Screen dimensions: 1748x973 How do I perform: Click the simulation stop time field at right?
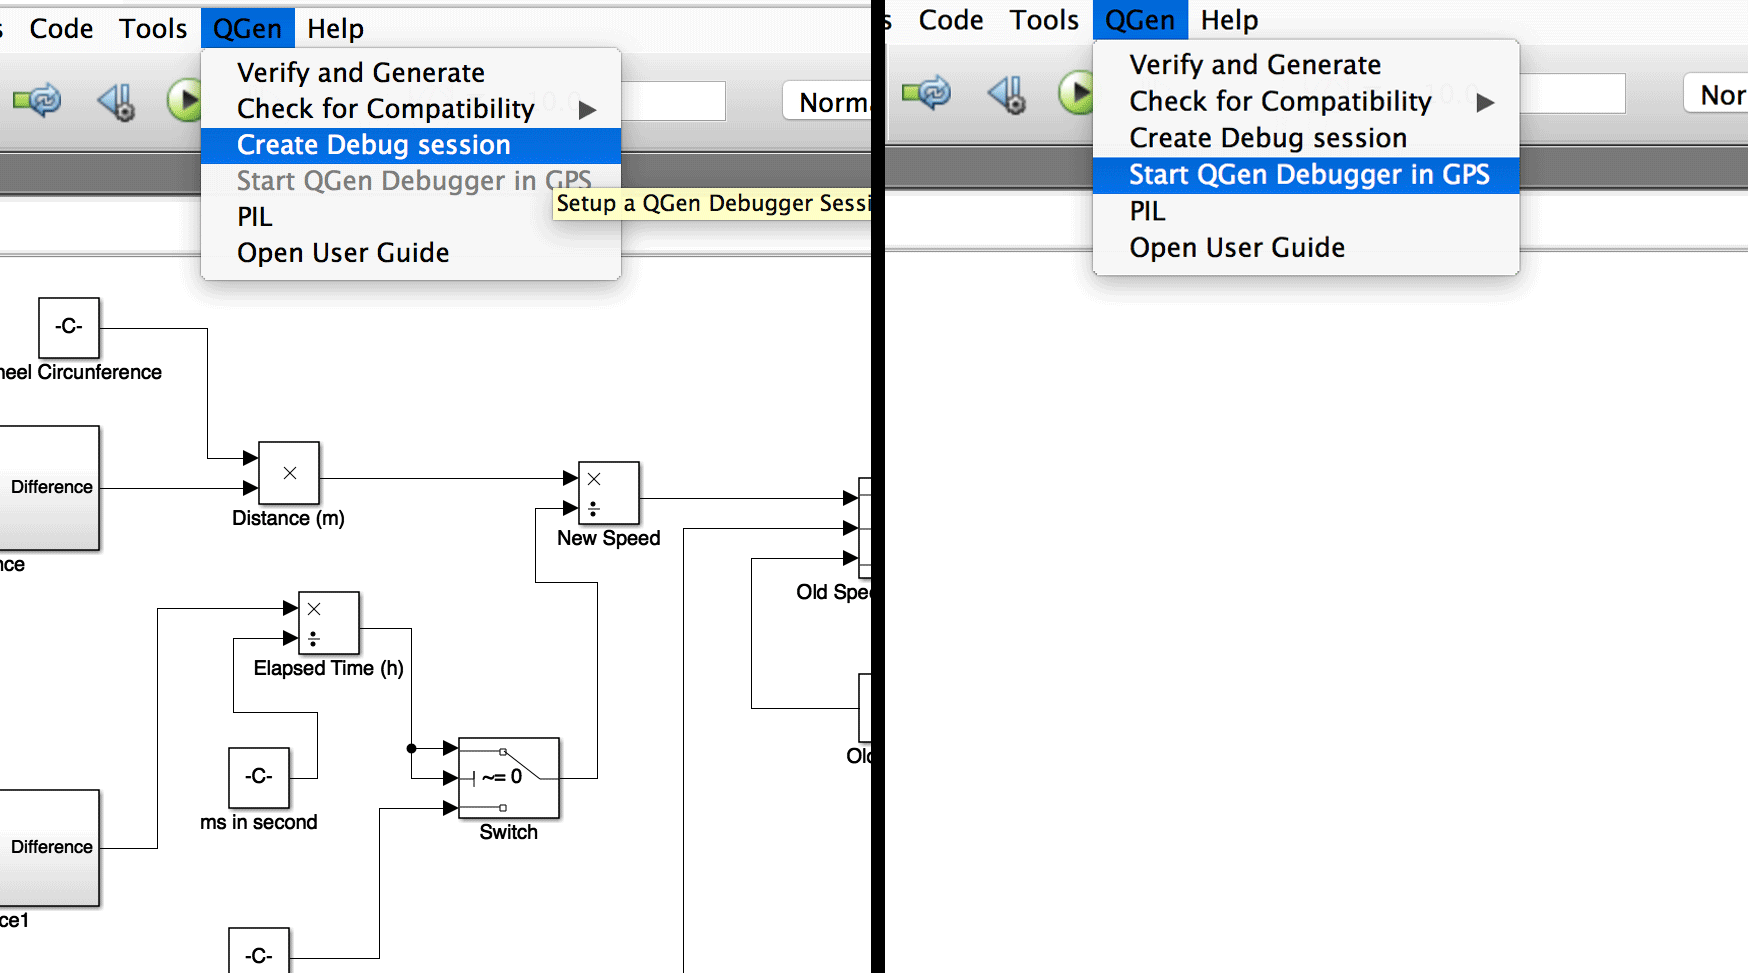coord(1572,94)
